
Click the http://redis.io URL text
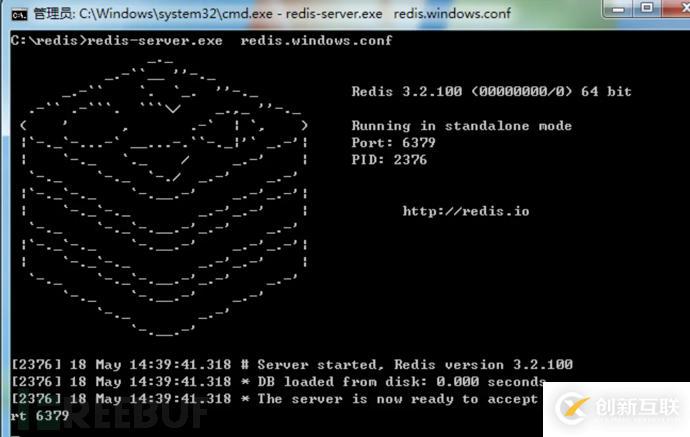(x=466, y=211)
